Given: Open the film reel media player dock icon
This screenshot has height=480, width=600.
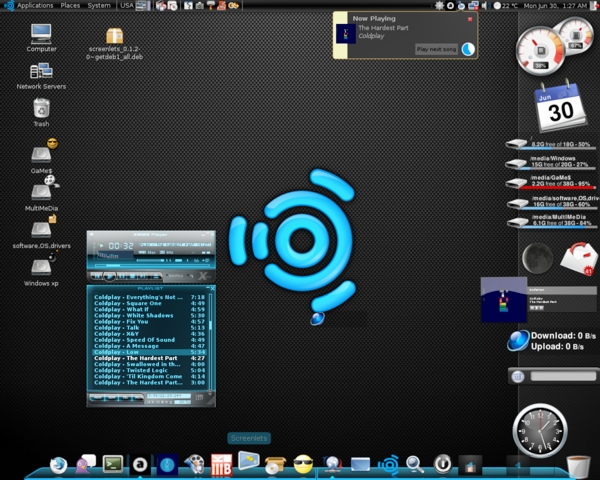Looking at the screenshot, I should [194, 464].
